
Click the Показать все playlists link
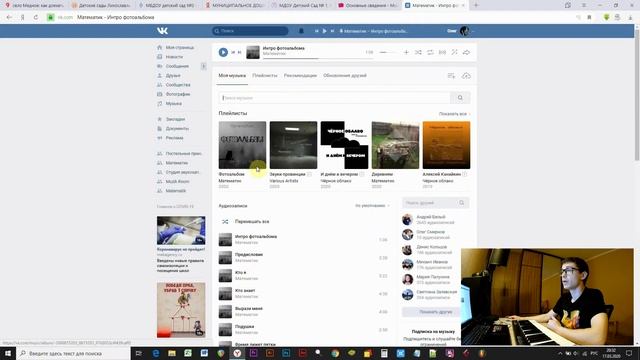tap(454, 114)
